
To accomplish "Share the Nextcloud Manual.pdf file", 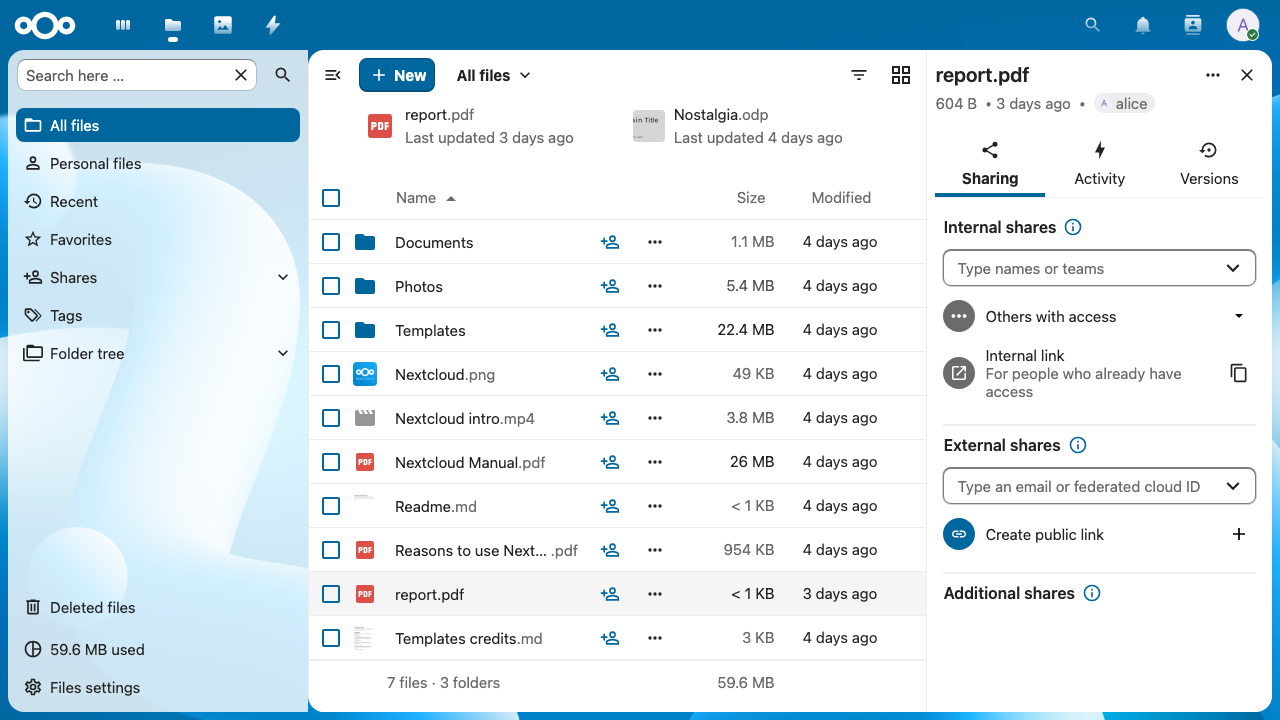I will 610,462.
